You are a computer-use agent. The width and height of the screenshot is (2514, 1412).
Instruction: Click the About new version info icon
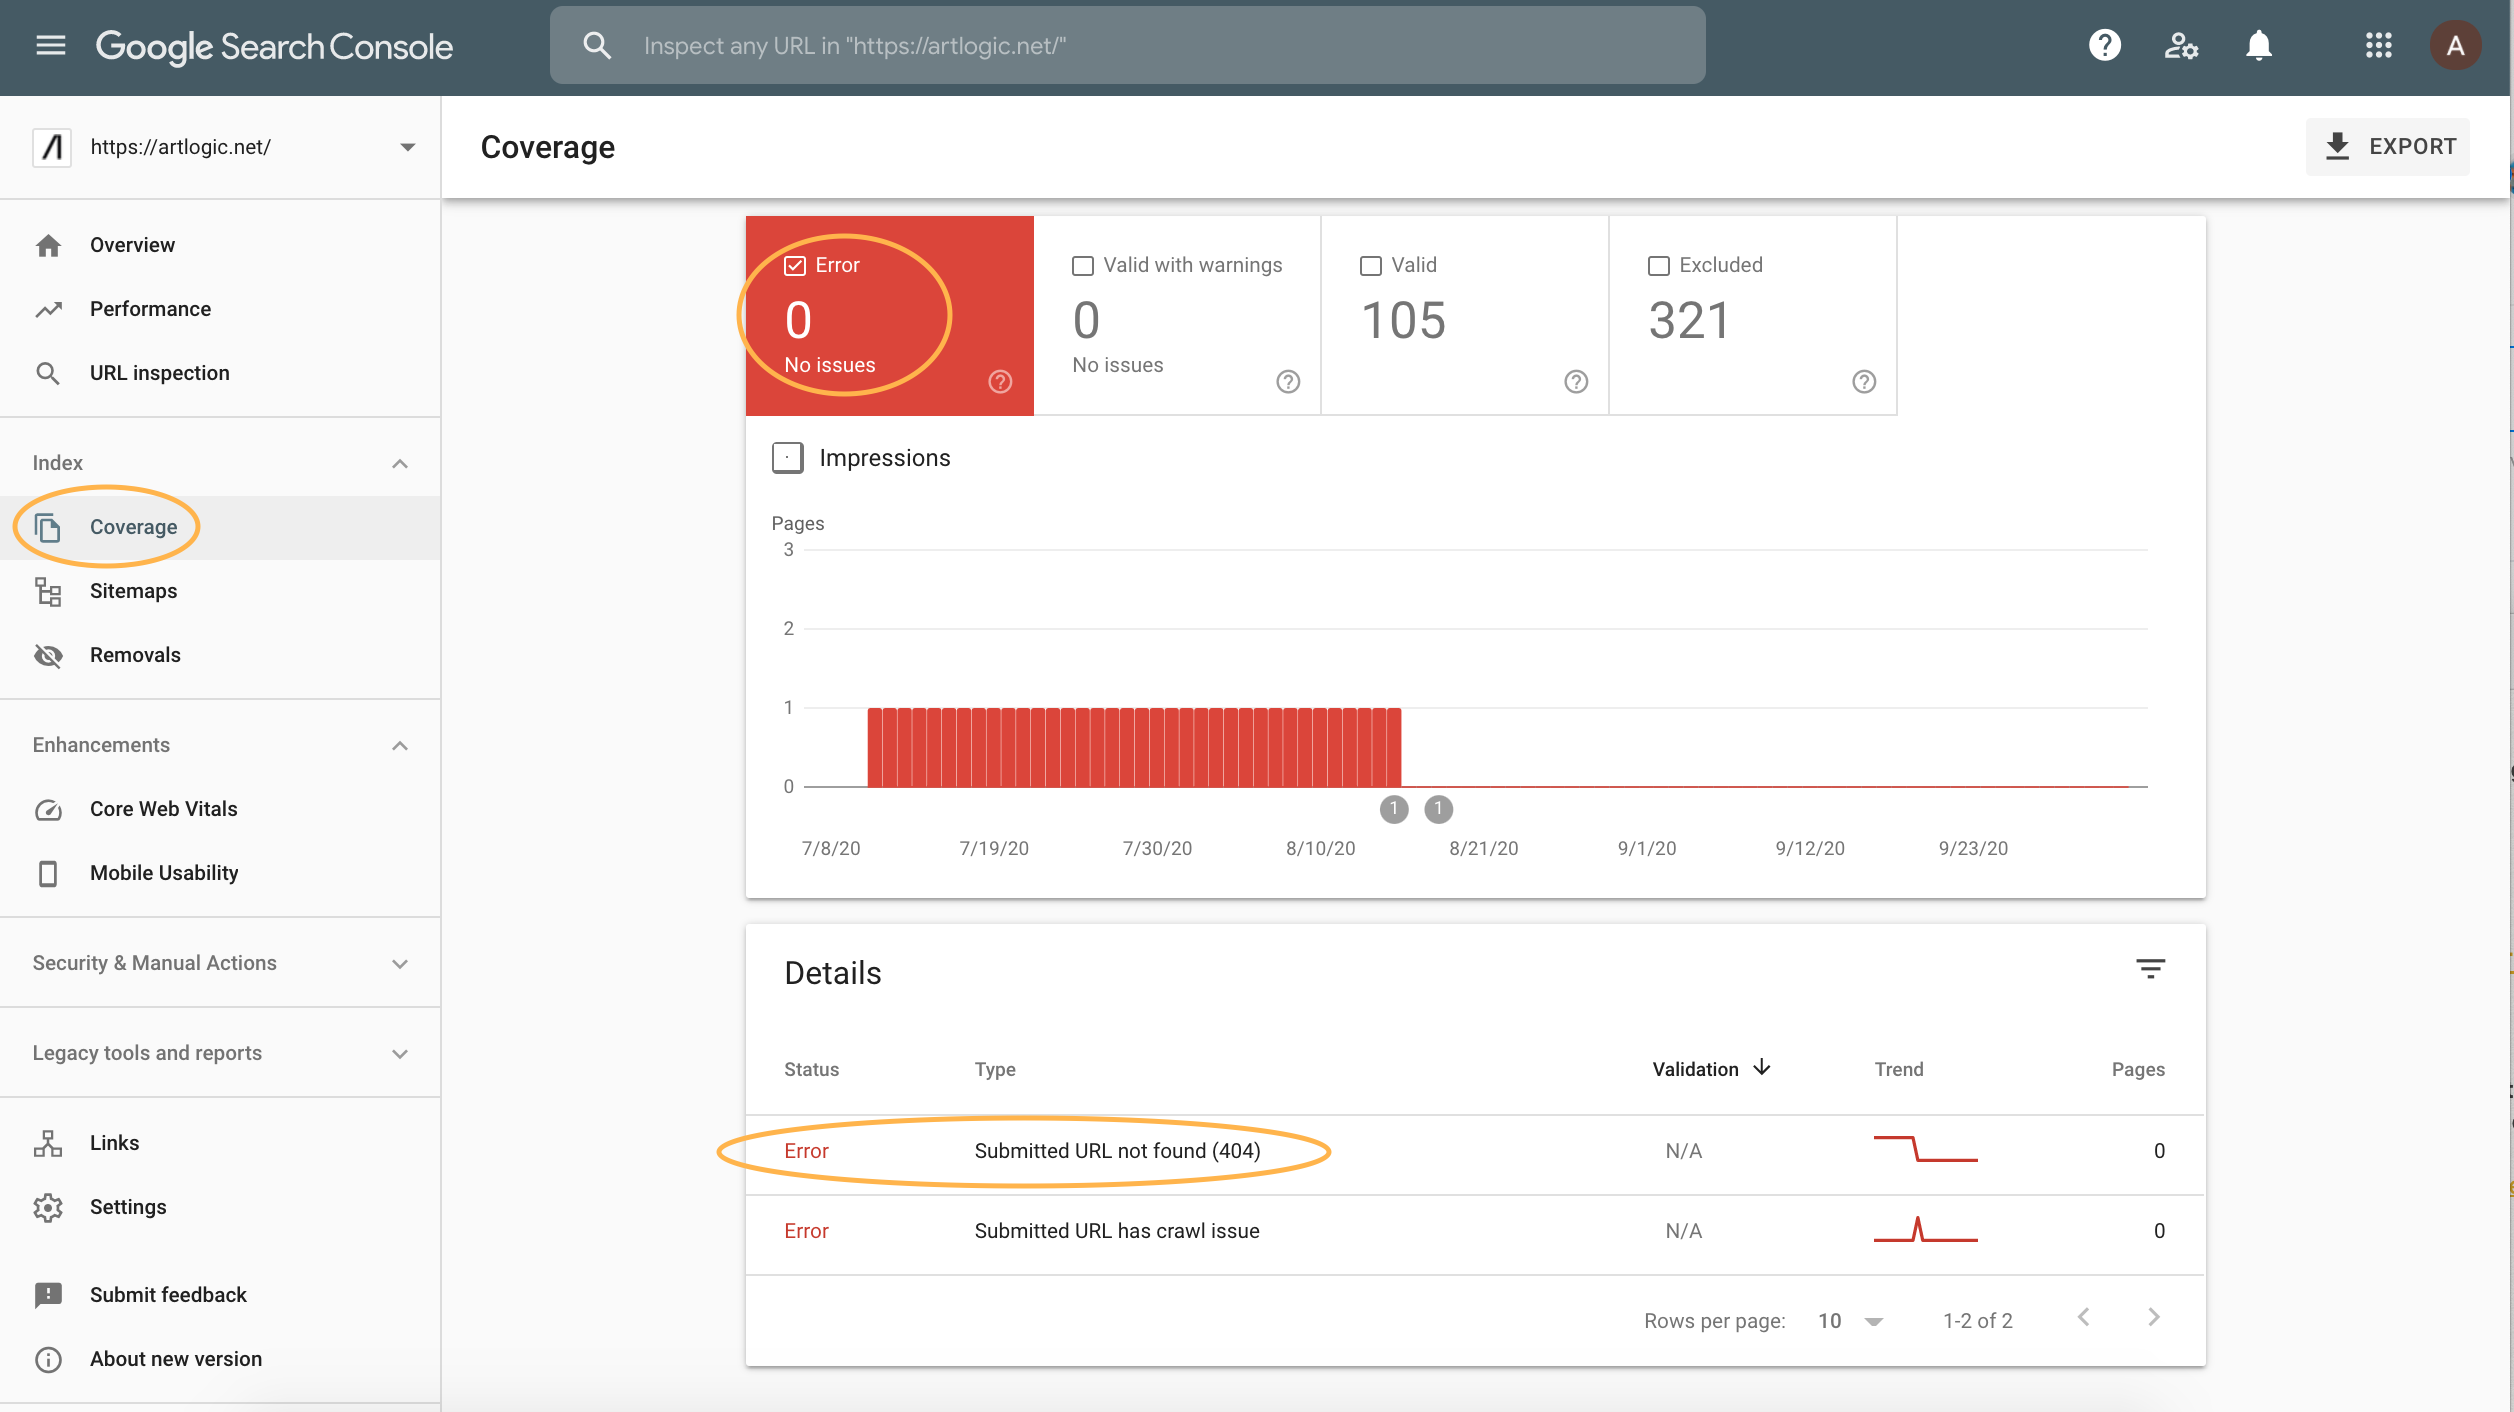pyautogui.click(x=48, y=1360)
